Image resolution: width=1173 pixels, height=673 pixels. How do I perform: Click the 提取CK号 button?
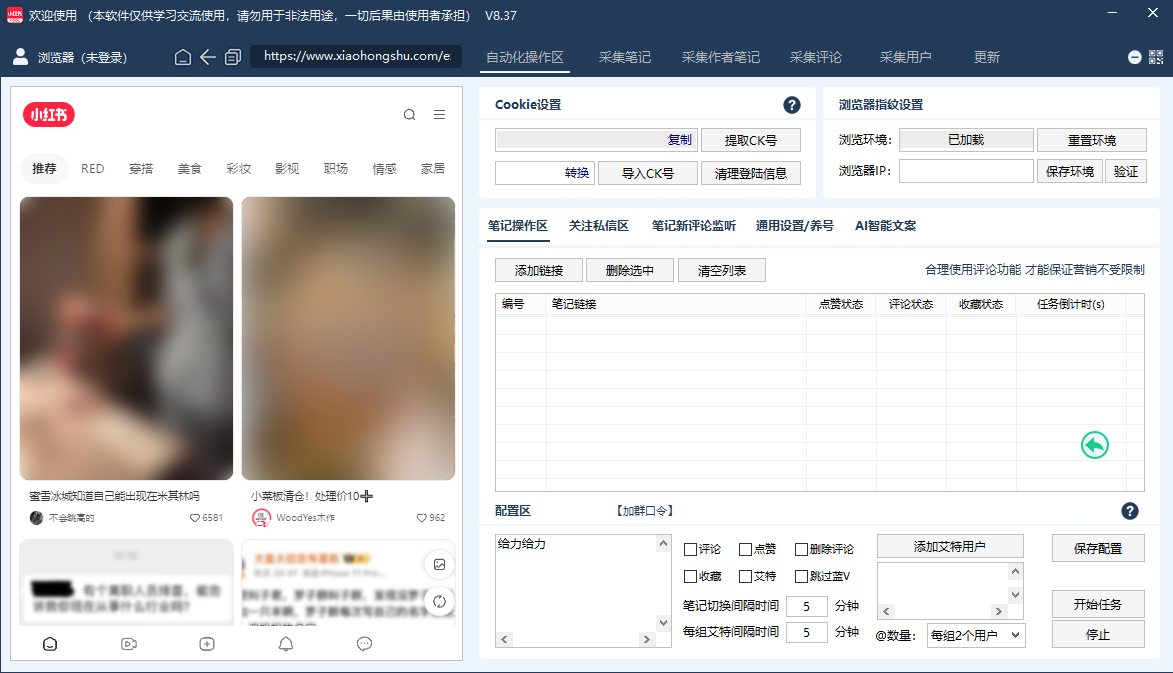point(750,141)
